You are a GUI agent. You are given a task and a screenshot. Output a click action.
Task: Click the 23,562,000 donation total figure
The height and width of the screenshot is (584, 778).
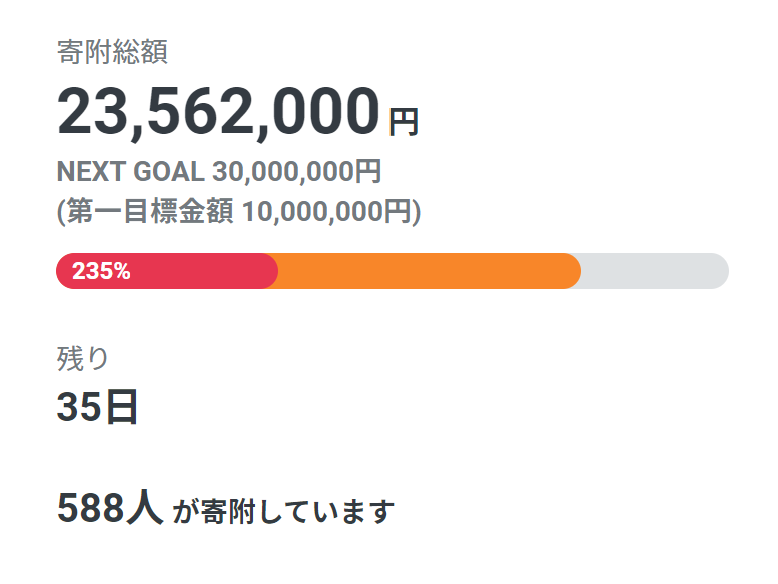(x=218, y=112)
